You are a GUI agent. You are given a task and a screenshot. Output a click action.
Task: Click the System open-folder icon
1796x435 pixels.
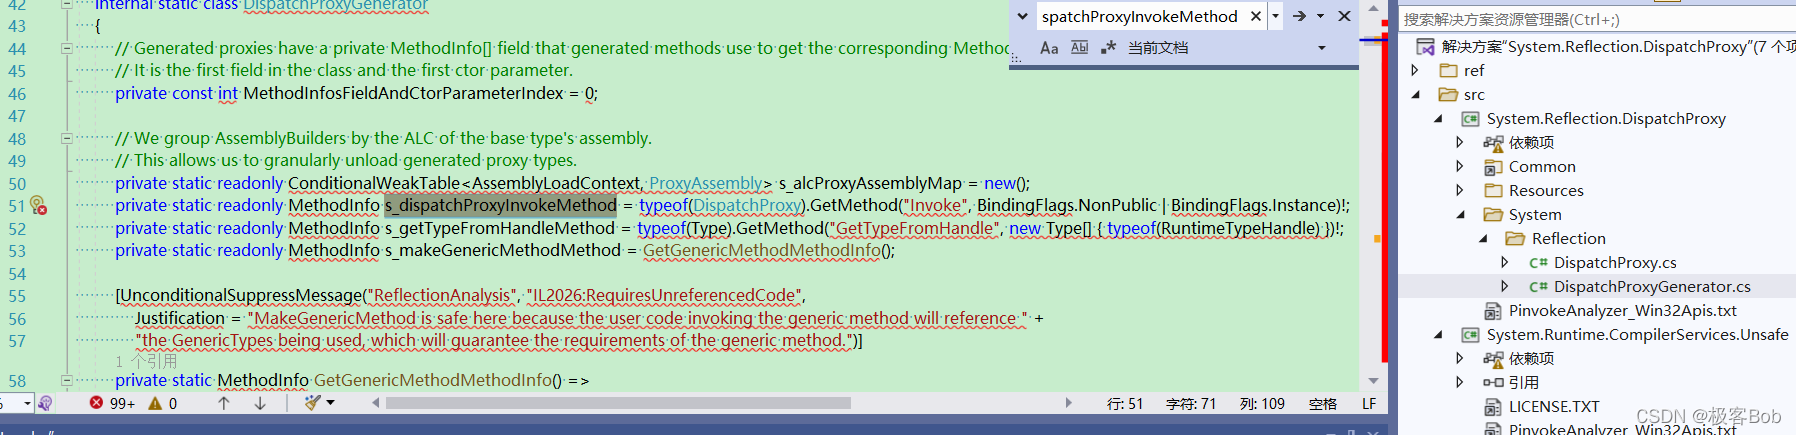click(1493, 214)
